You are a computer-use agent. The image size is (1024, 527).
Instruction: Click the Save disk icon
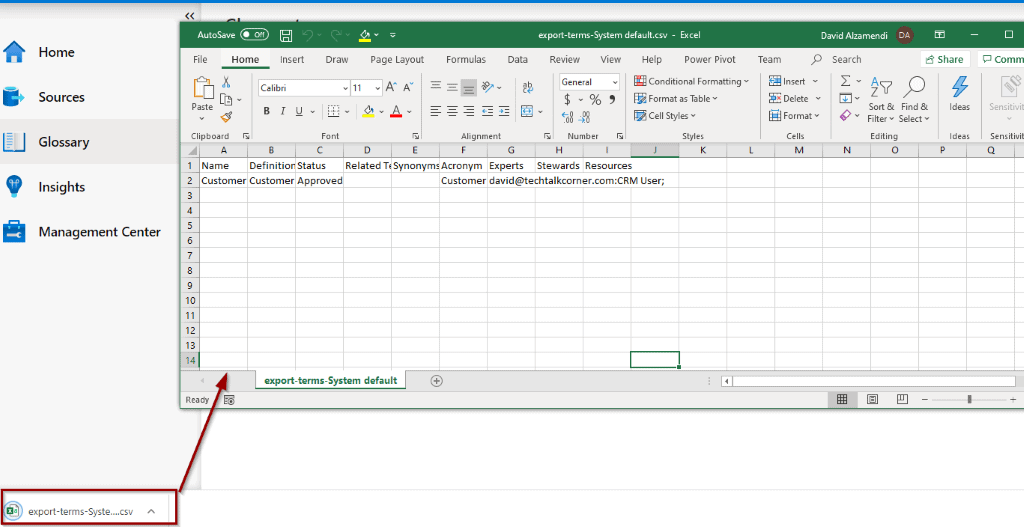pyautogui.click(x=286, y=35)
